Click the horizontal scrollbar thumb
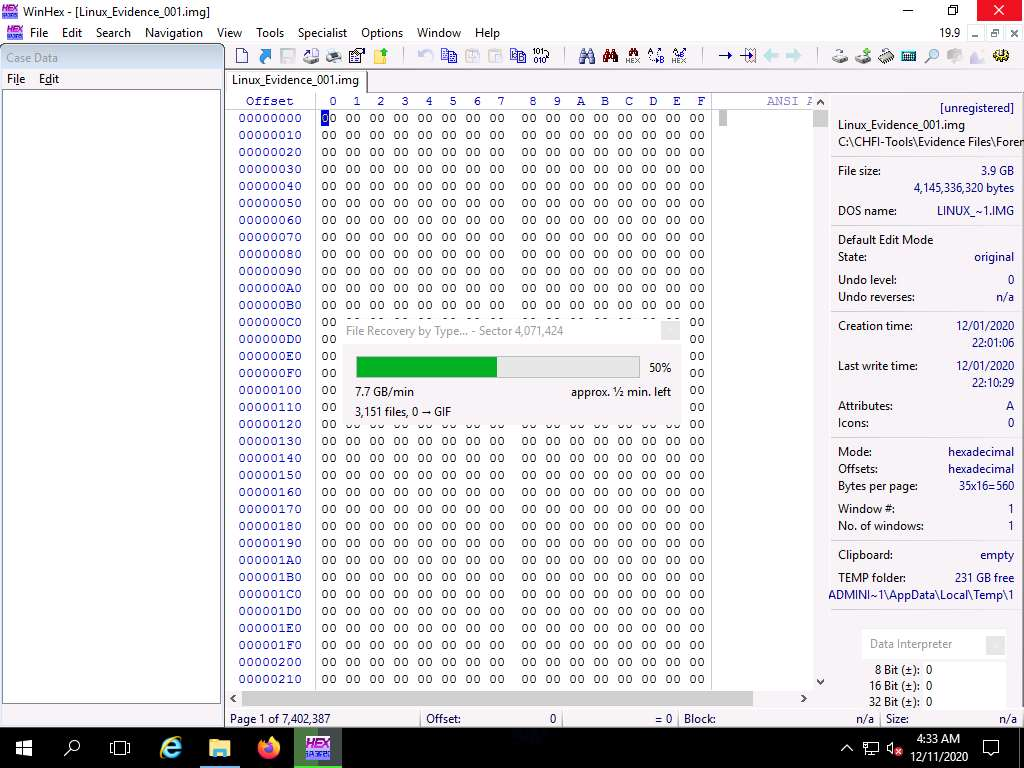The width and height of the screenshot is (1024, 768). click(x=497, y=698)
